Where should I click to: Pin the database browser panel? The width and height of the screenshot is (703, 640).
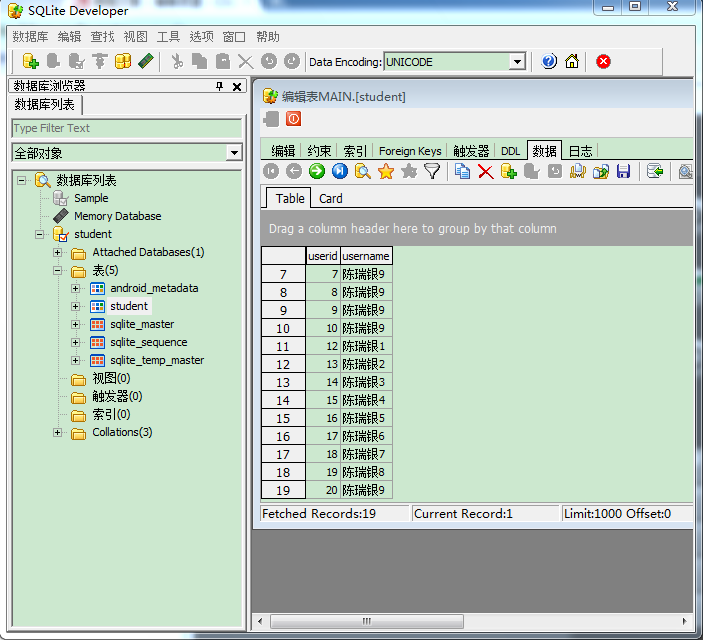click(219, 86)
